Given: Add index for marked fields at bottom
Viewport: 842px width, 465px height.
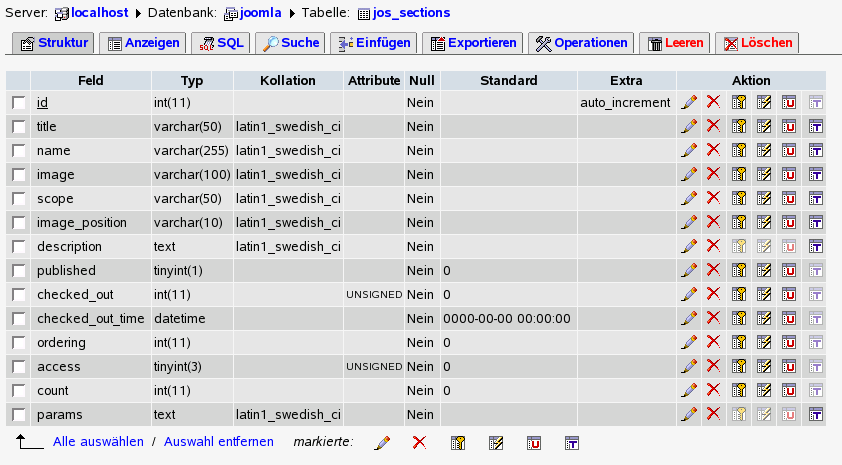Looking at the screenshot, I should pos(496,443).
